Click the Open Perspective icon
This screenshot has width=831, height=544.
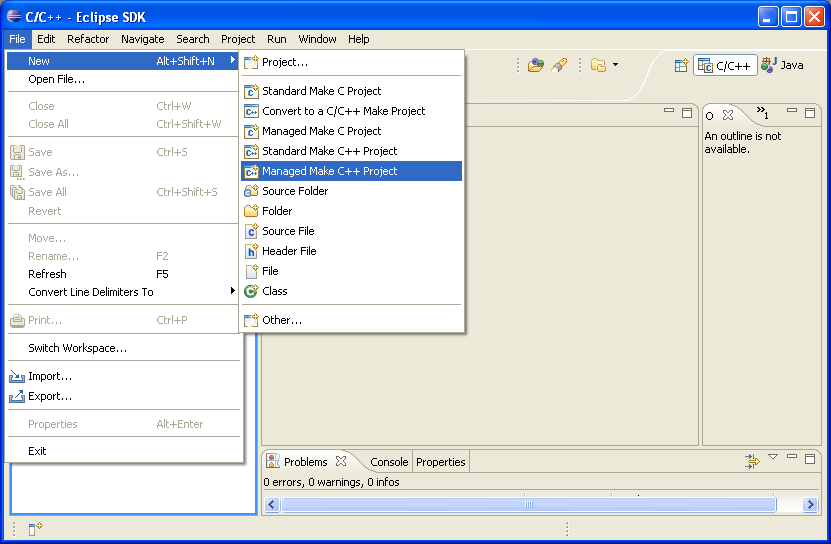[x=681, y=65]
